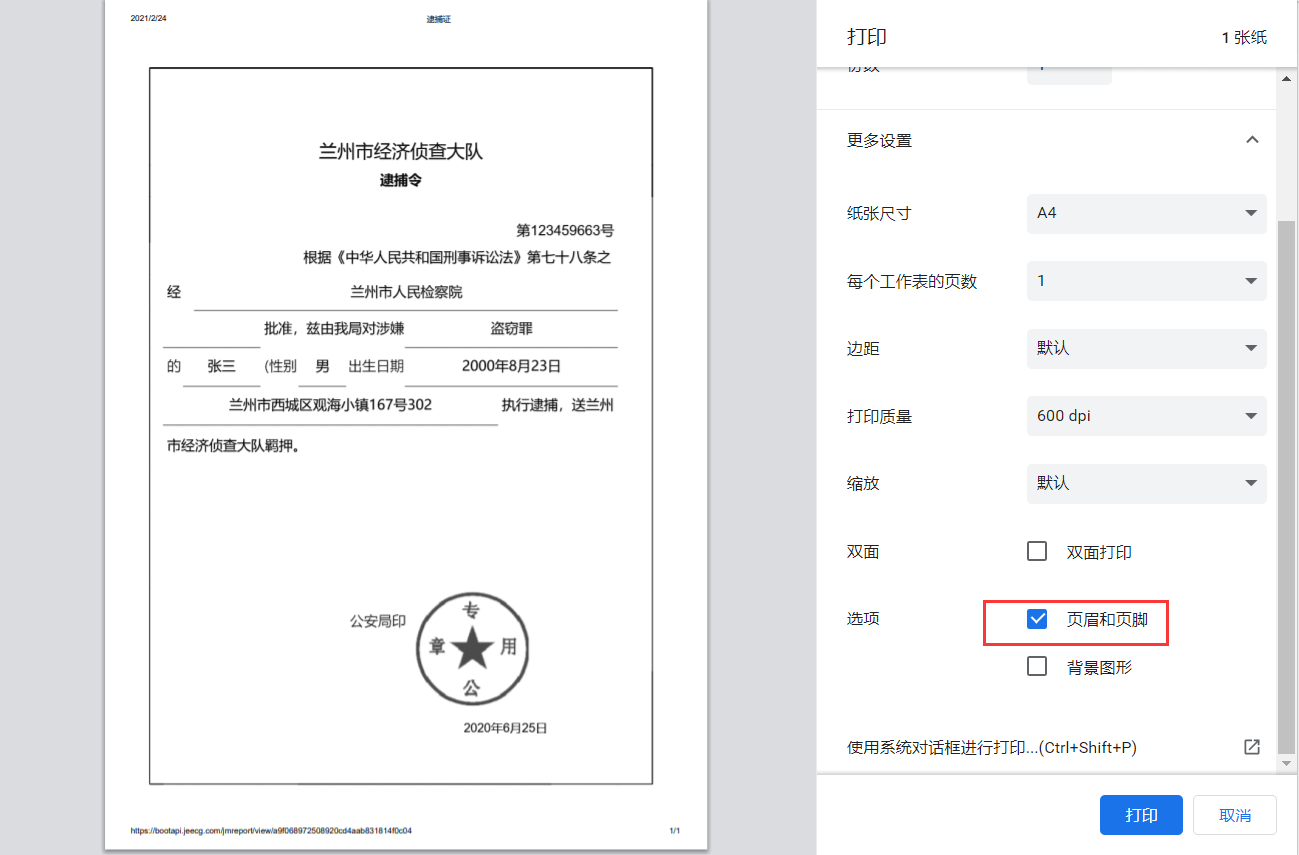Click the 逮捕证 header link in preview
This screenshot has height=855, width=1299.
point(438,18)
